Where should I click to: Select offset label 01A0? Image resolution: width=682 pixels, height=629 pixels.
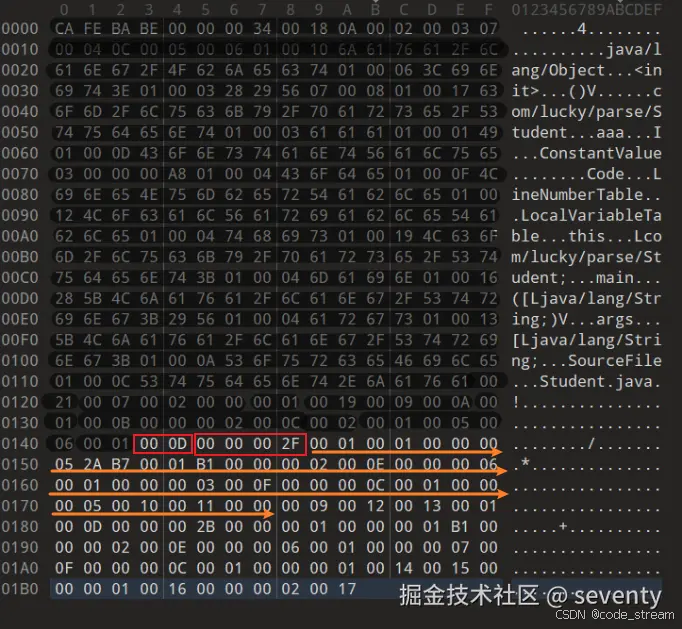click(20, 568)
